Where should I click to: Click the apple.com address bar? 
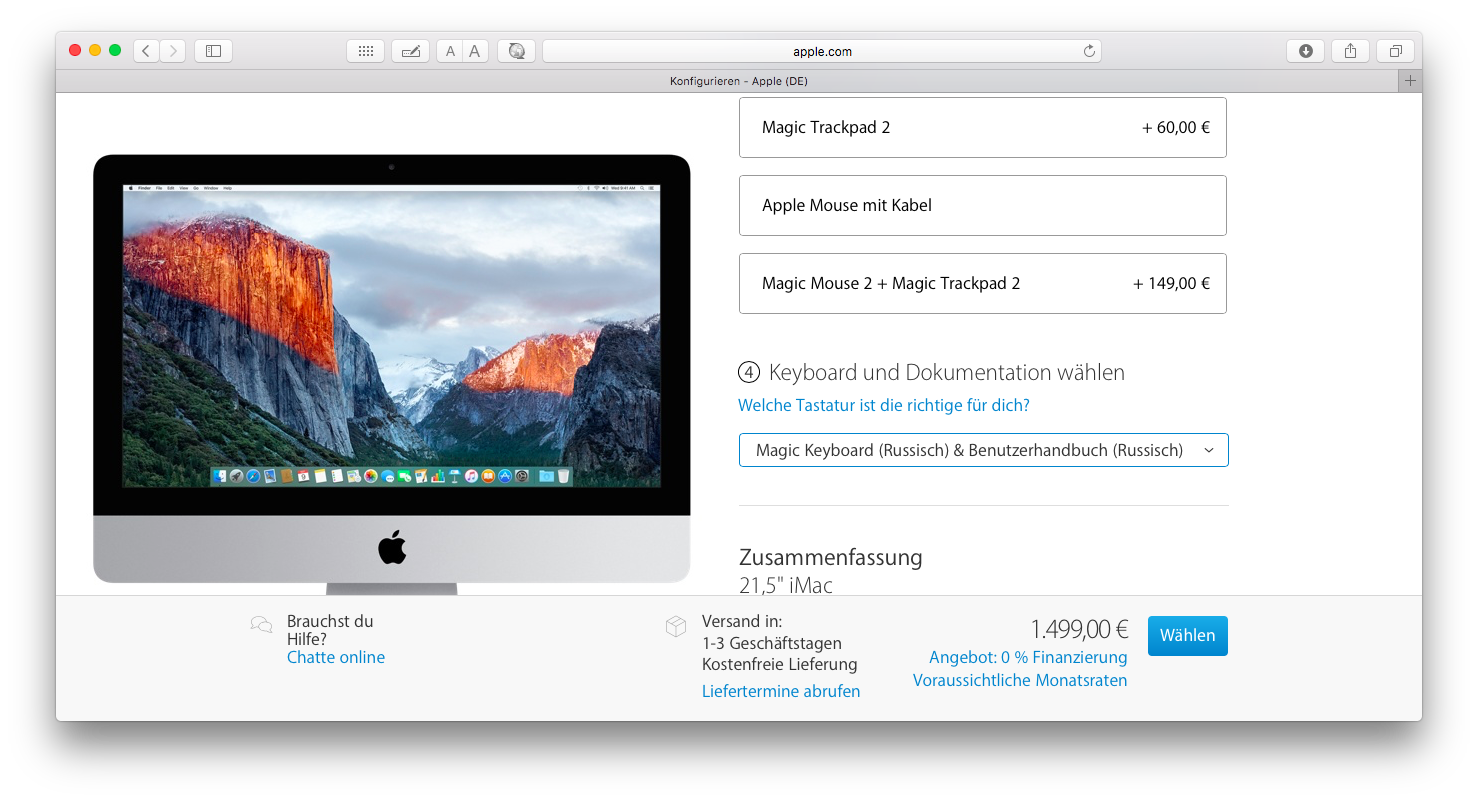[x=820, y=51]
